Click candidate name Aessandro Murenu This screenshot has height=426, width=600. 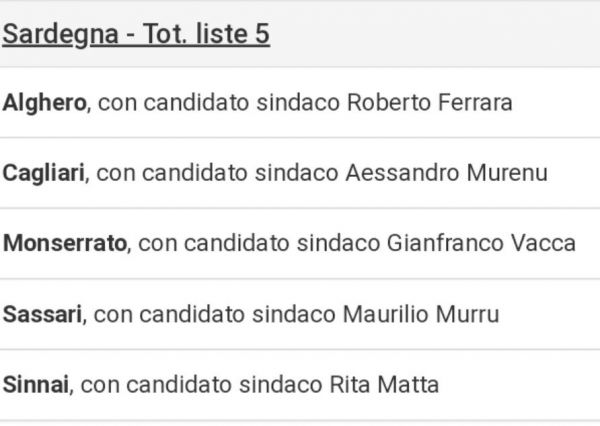447,173
